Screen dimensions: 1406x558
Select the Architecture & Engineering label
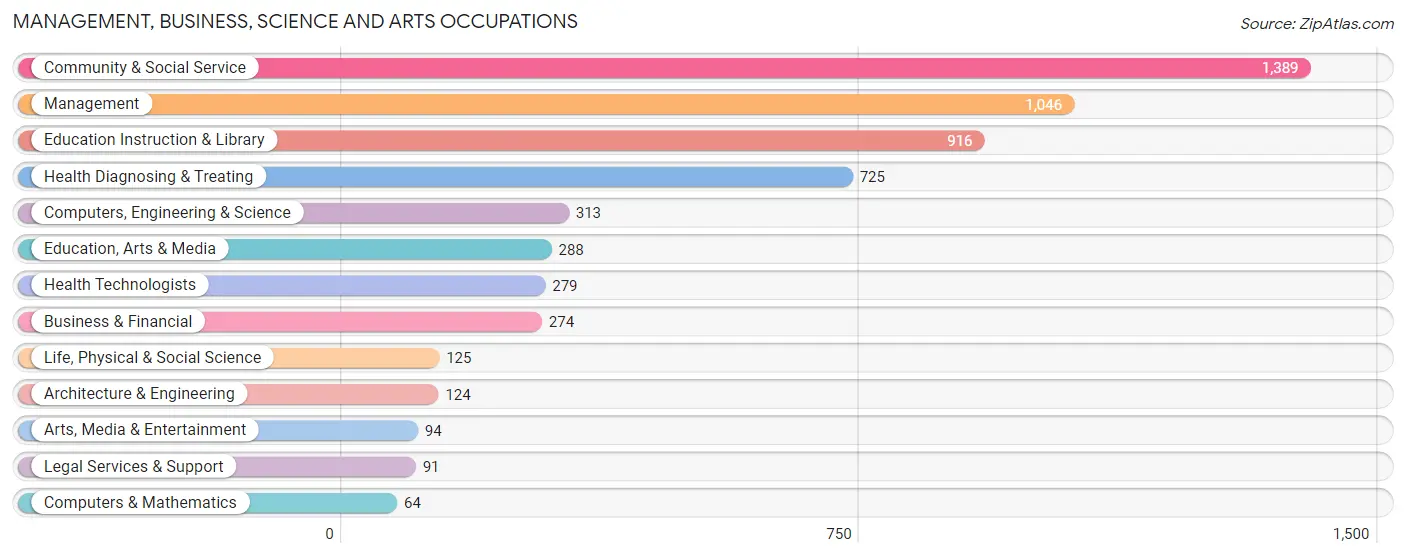pos(139,394)
